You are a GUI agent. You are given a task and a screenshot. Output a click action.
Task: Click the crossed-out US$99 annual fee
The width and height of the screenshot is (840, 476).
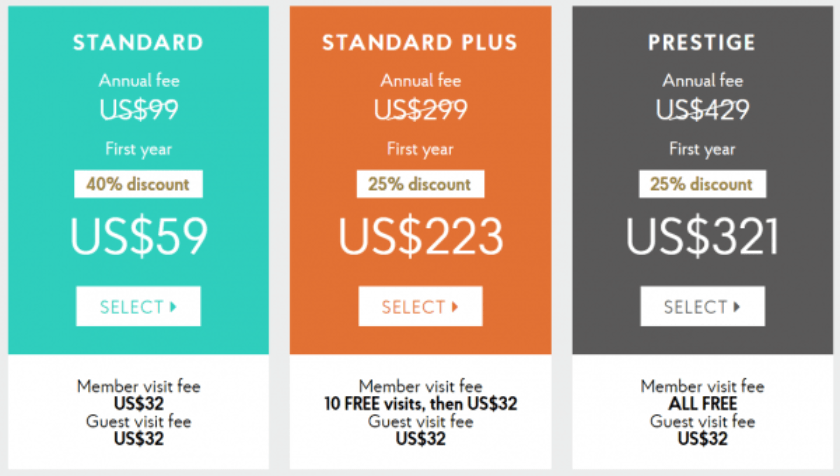[139, 110]
